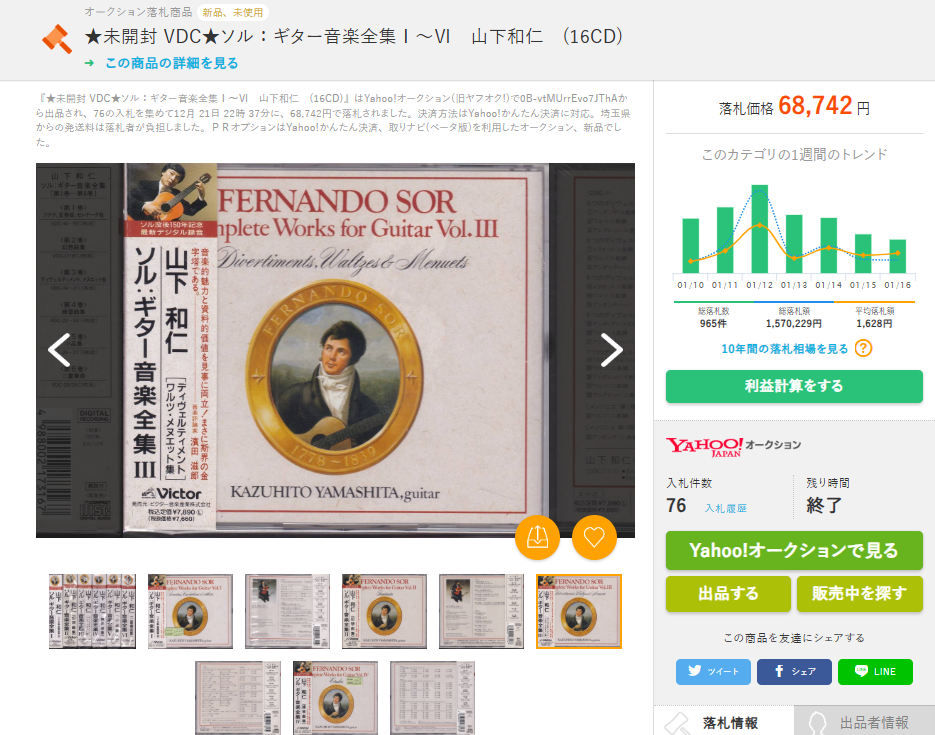Viewport: 935px width, 735px height.
Task: Select the highlighted Vol.III cover thumbnail
Action: [x=578, y=611]
